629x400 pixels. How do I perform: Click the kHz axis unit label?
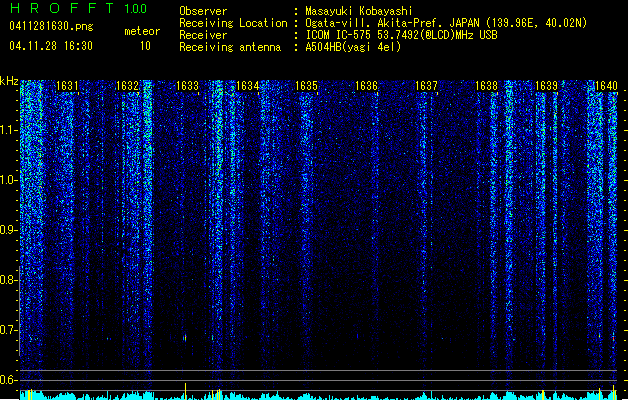click(x=9, y=81)
